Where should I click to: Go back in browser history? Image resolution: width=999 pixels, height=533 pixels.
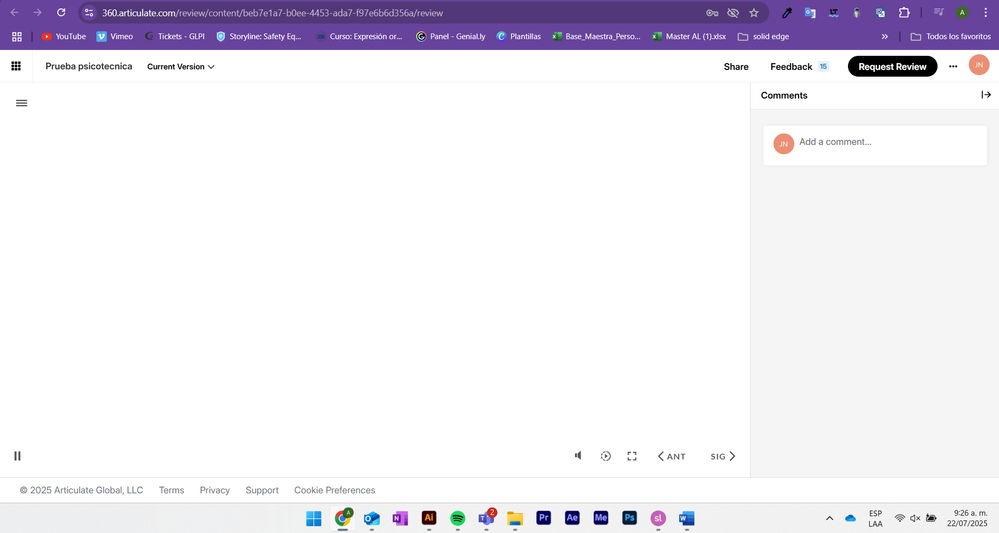tap(15, 13)
